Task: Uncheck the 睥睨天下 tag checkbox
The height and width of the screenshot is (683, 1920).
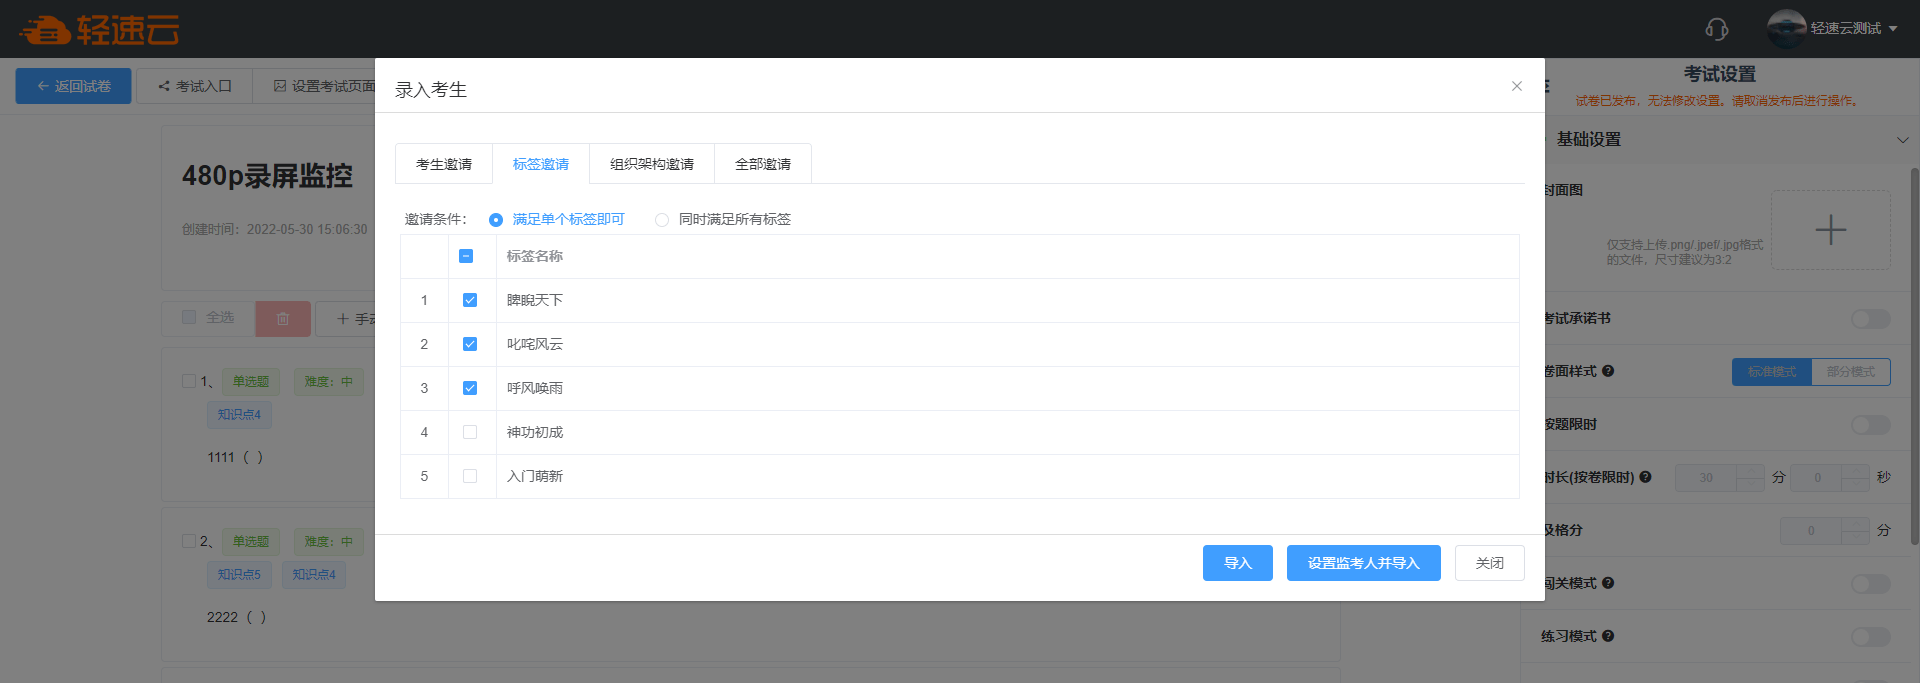Action: click(x=470, y=300)
